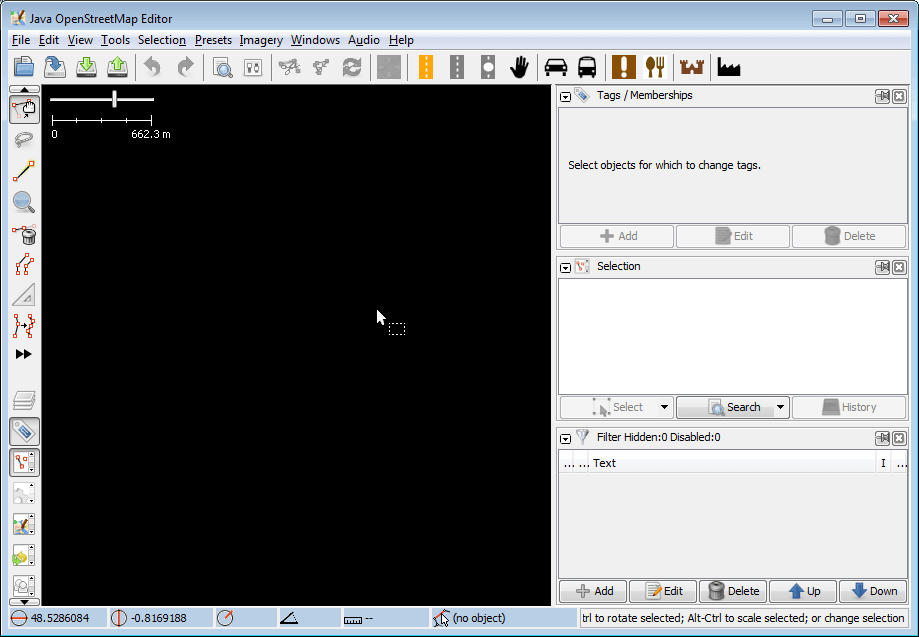Open the Imagery menu
The height and width of the screenshot is (637, 919).
pyautogui.click(x=261, y=40)
